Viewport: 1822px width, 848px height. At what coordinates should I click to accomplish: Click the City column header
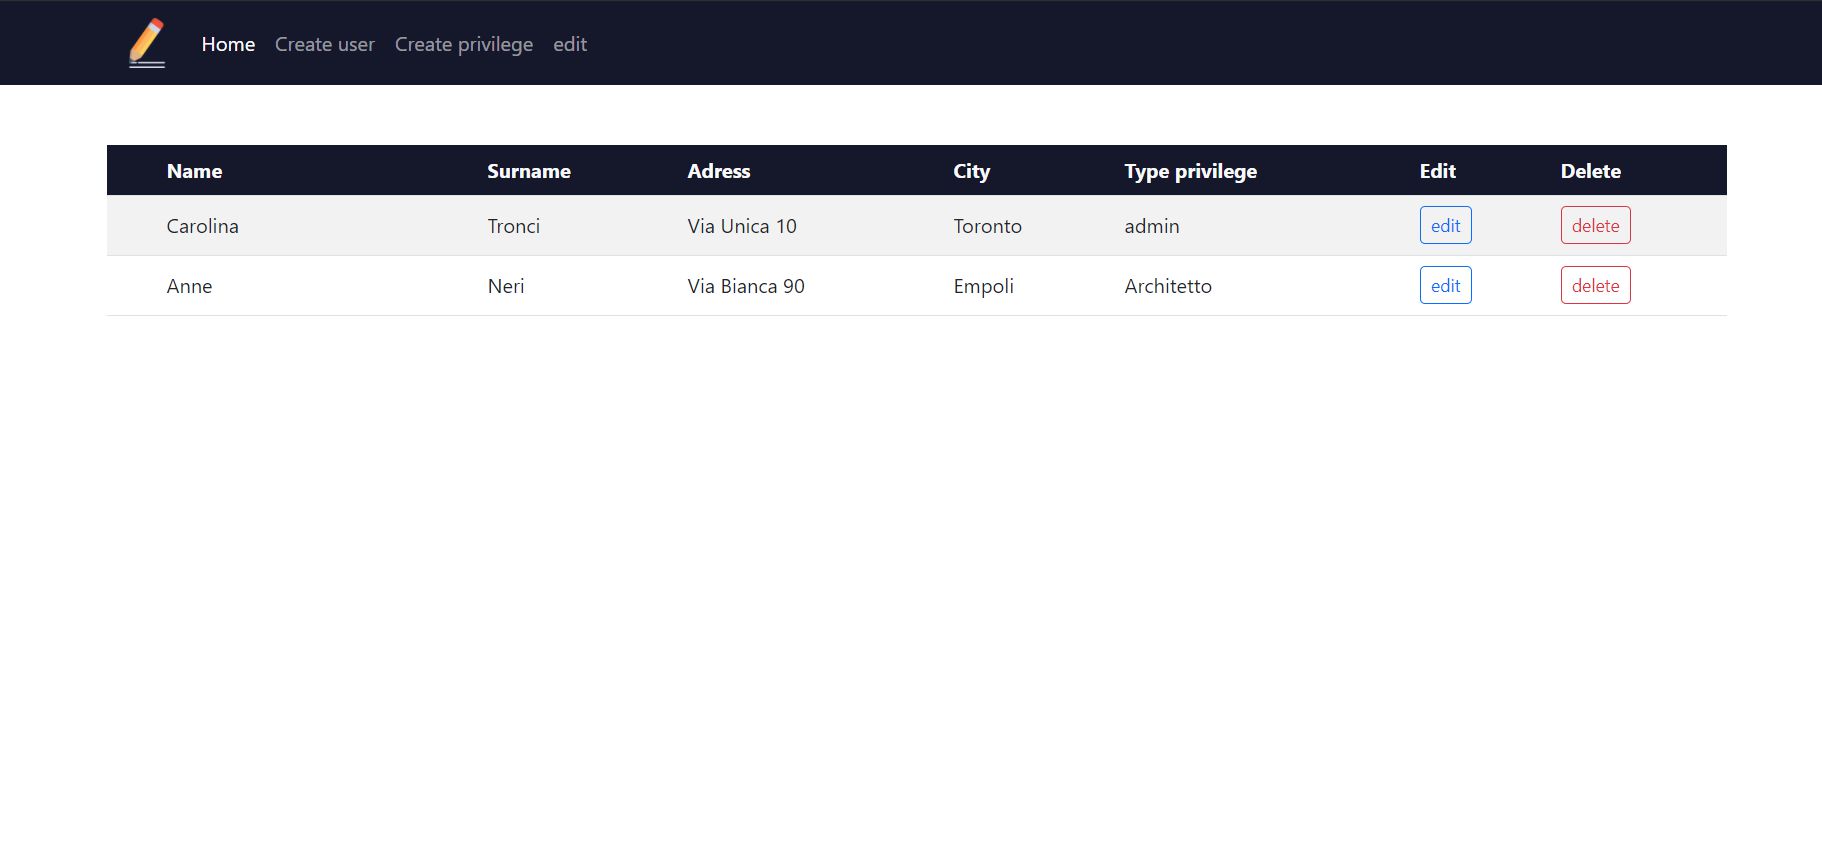(972, 171)
